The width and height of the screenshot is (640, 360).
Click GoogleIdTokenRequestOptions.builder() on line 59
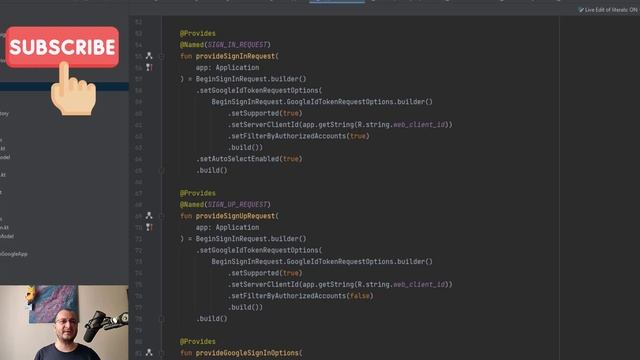360,102
